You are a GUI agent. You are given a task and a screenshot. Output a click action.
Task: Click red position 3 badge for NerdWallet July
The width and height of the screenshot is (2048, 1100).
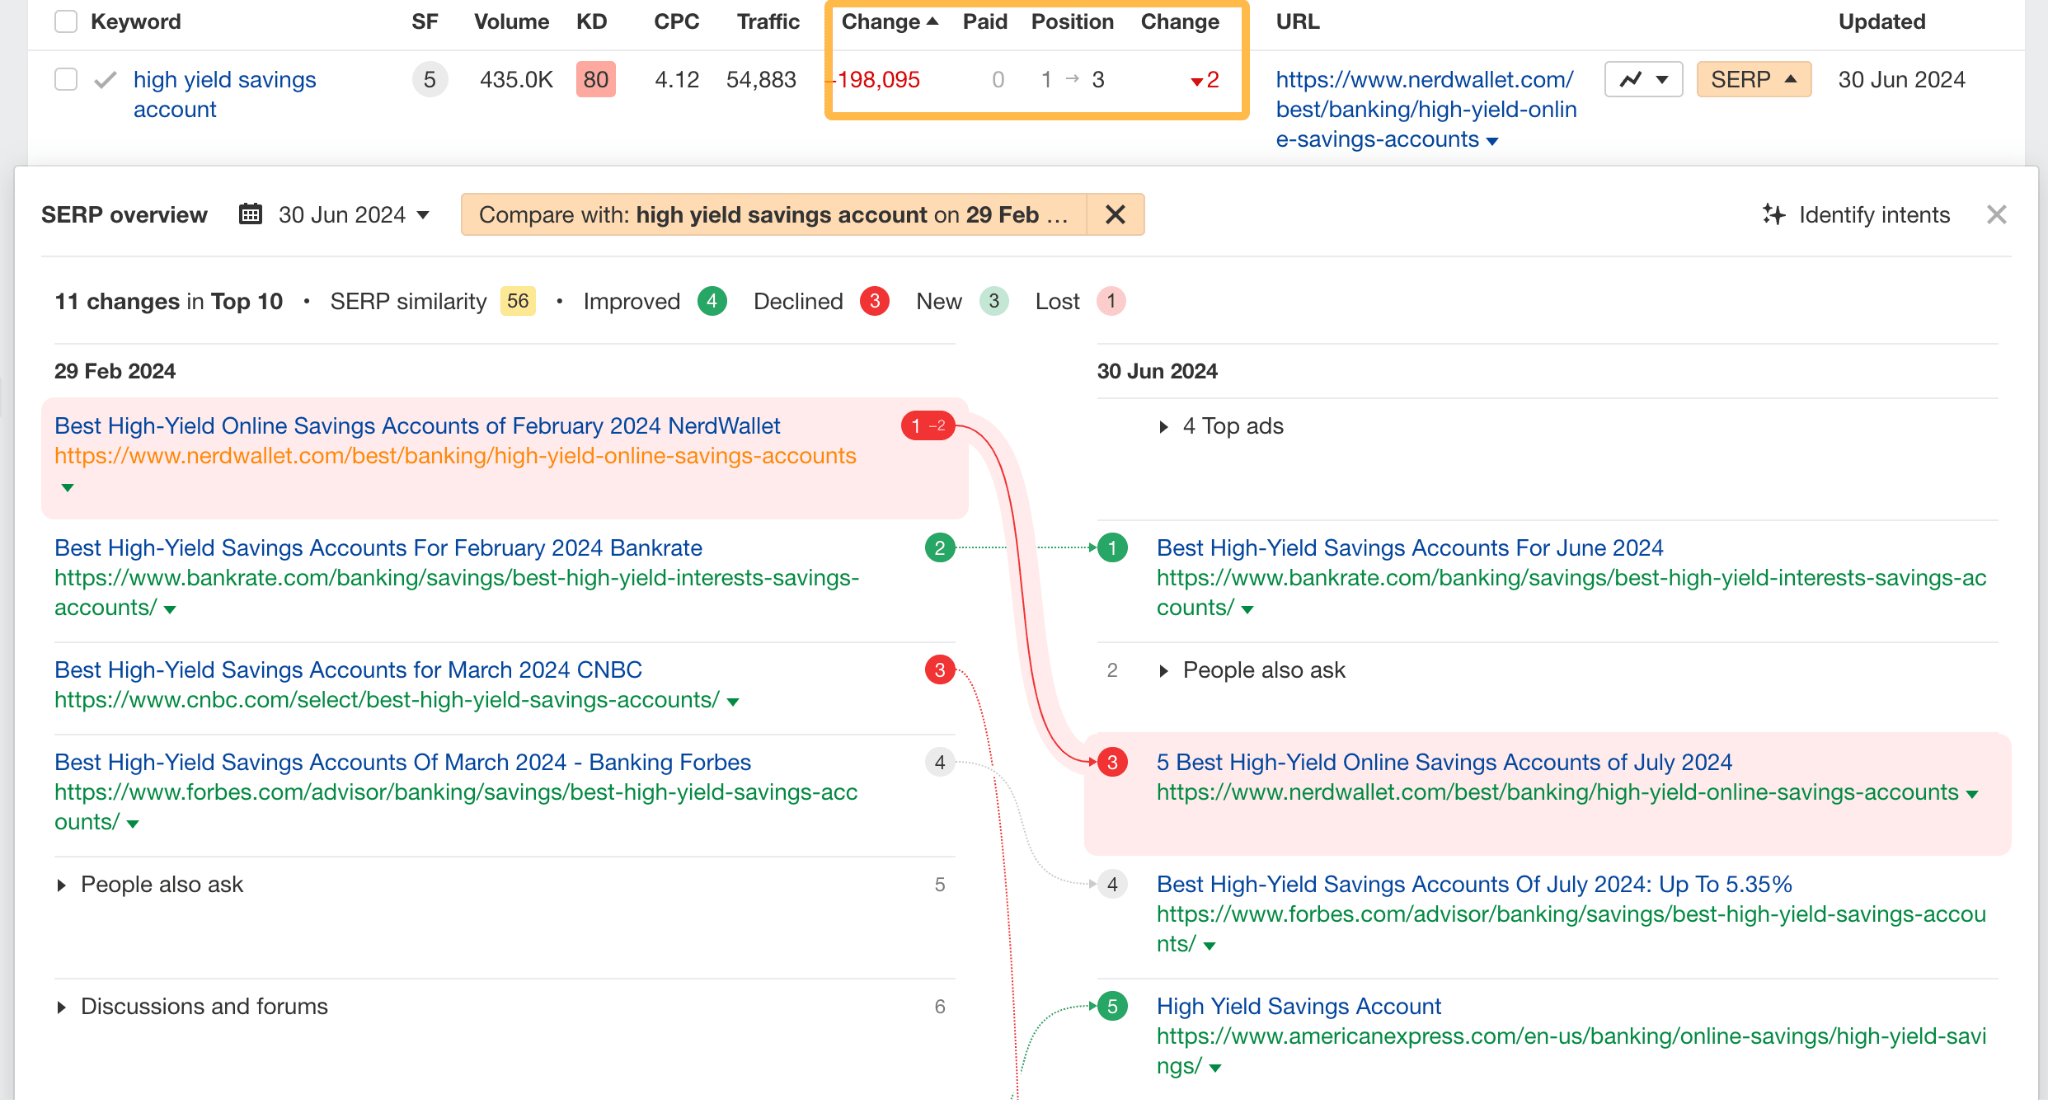point(1112,762)
